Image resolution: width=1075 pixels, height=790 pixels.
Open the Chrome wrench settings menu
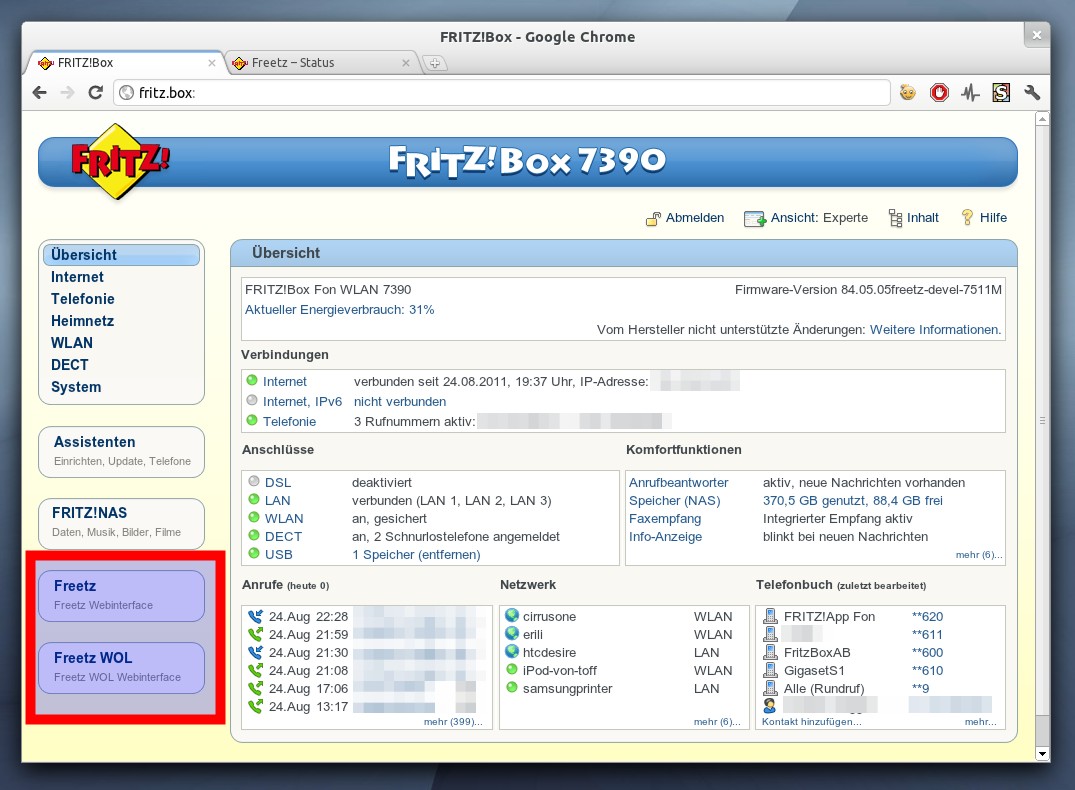click(x=1032, y=93)
